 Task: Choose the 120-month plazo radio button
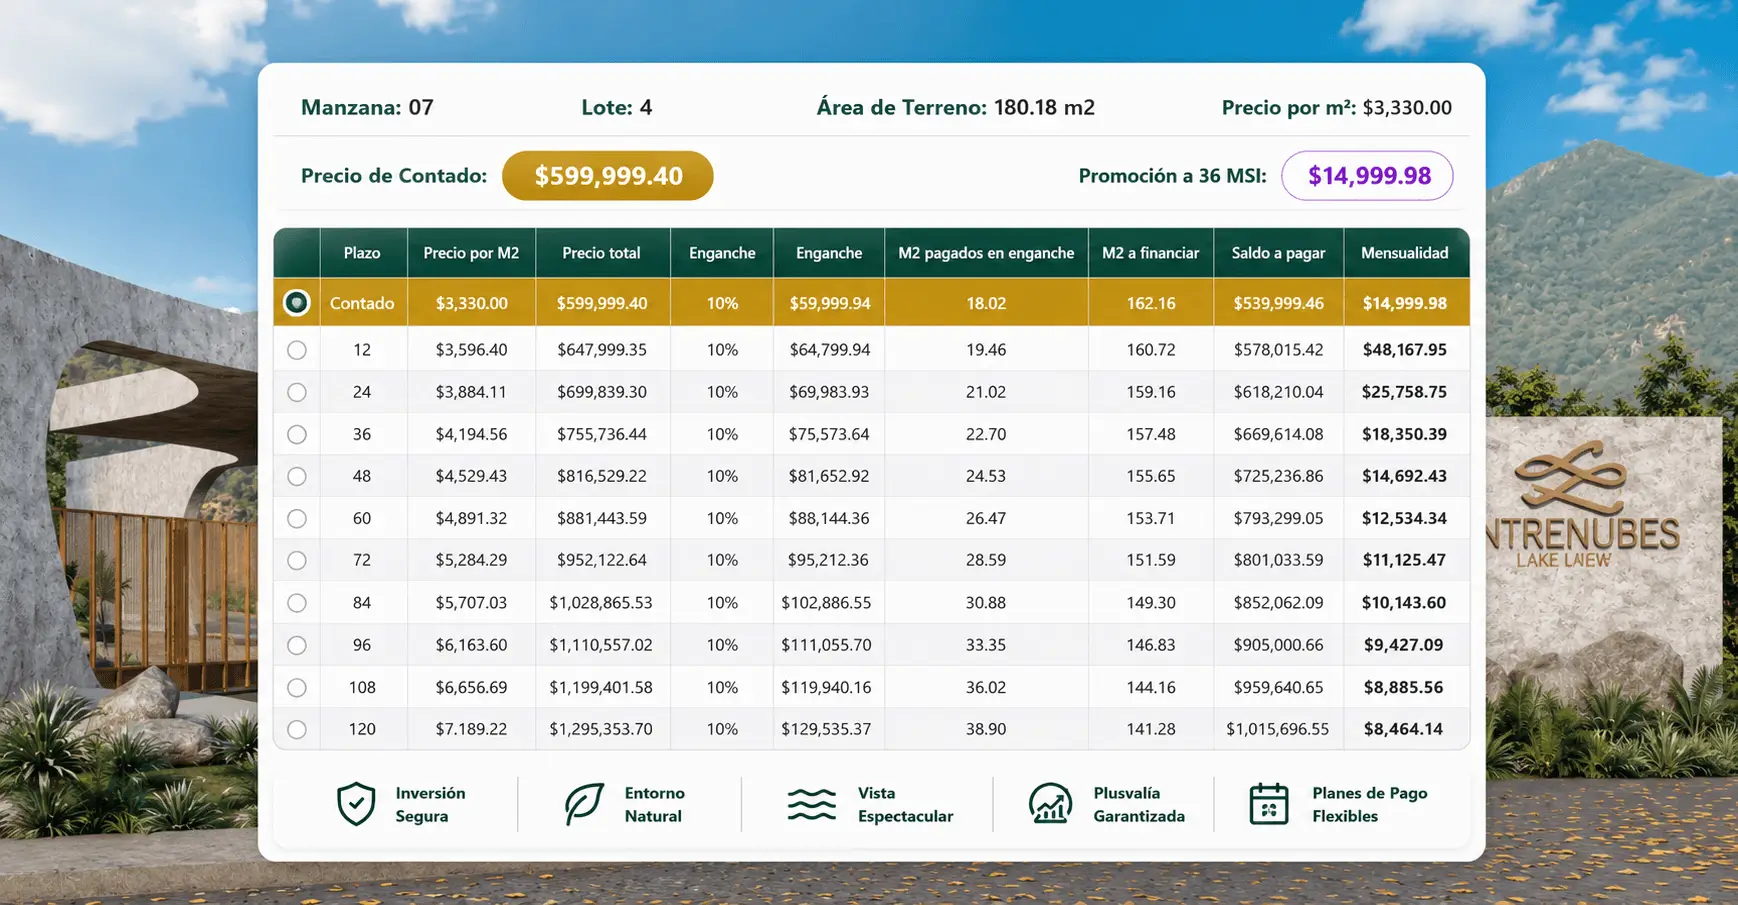(297, 729)
